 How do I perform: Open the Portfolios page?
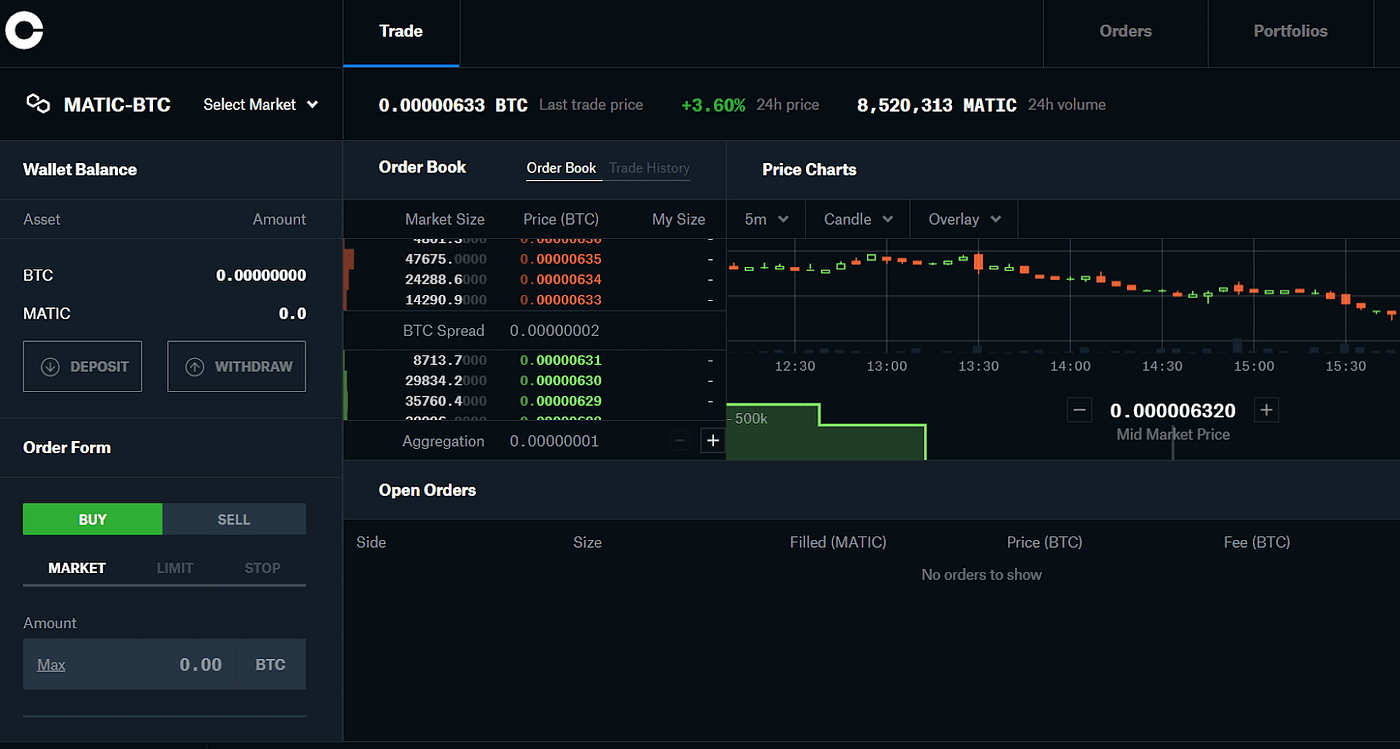click(x=1290, y=31)
